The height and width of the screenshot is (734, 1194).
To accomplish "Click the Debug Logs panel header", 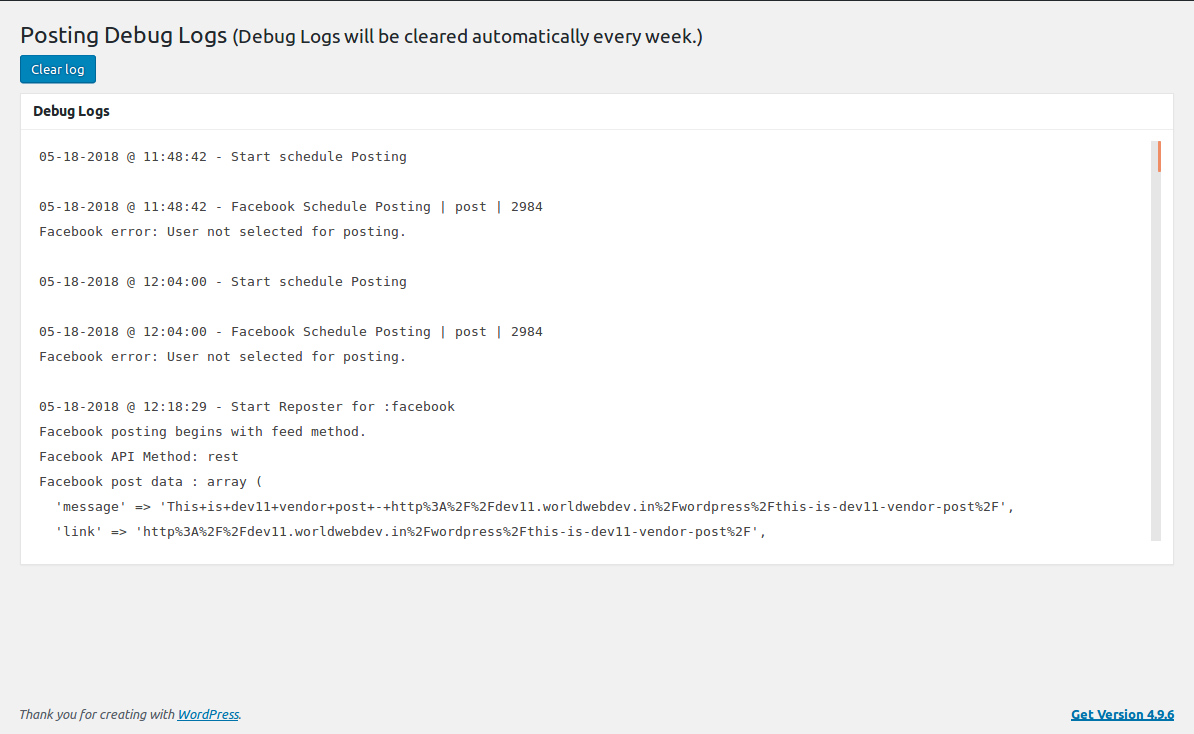I will click(72, 111).
